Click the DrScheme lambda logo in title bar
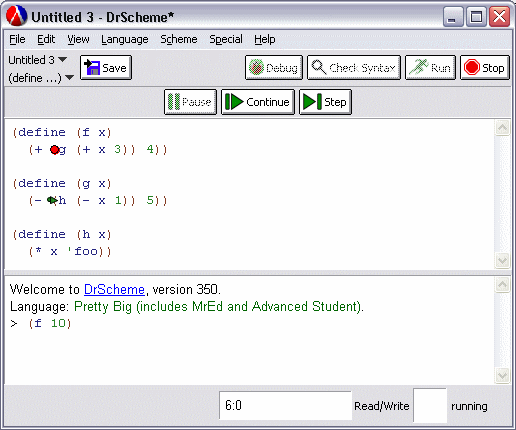The image size is (516, 430). point(17,16)
